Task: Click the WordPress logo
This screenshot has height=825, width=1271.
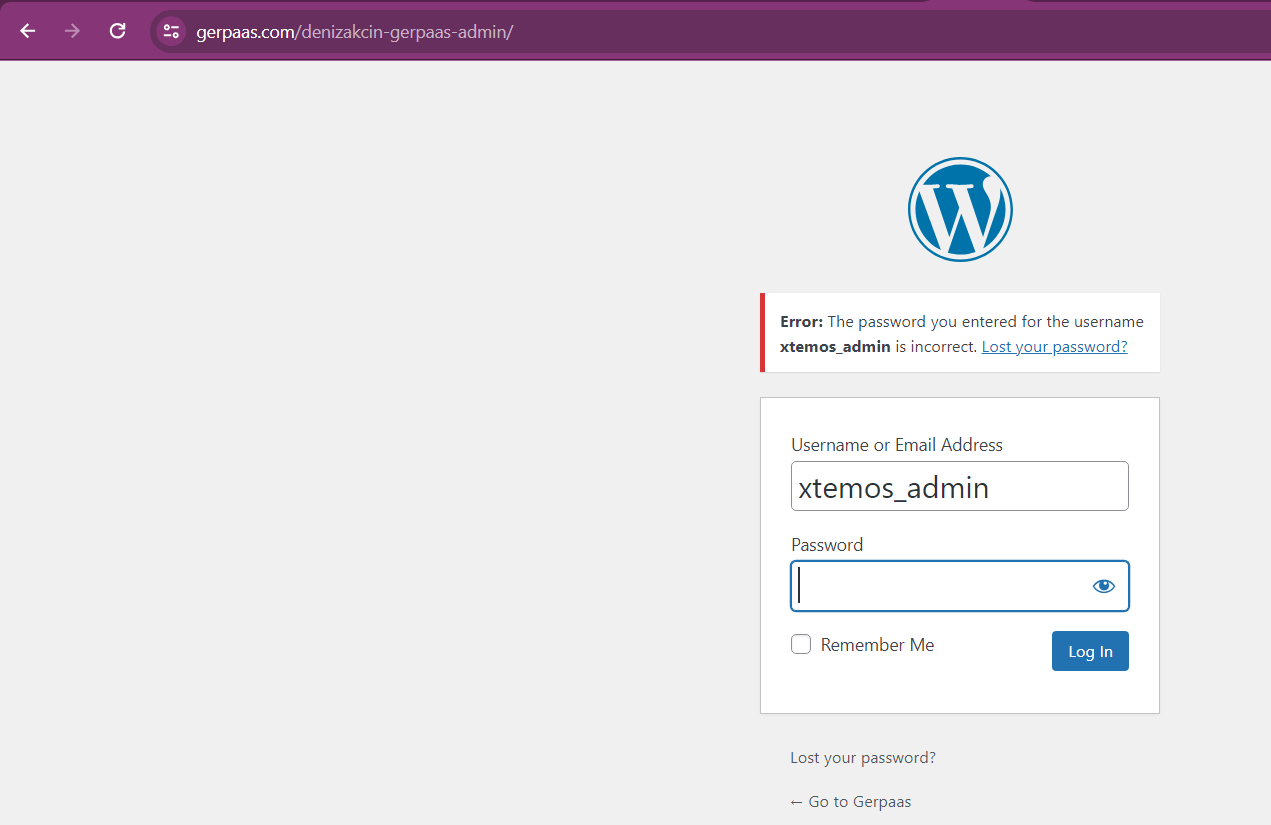Action: 960,210
